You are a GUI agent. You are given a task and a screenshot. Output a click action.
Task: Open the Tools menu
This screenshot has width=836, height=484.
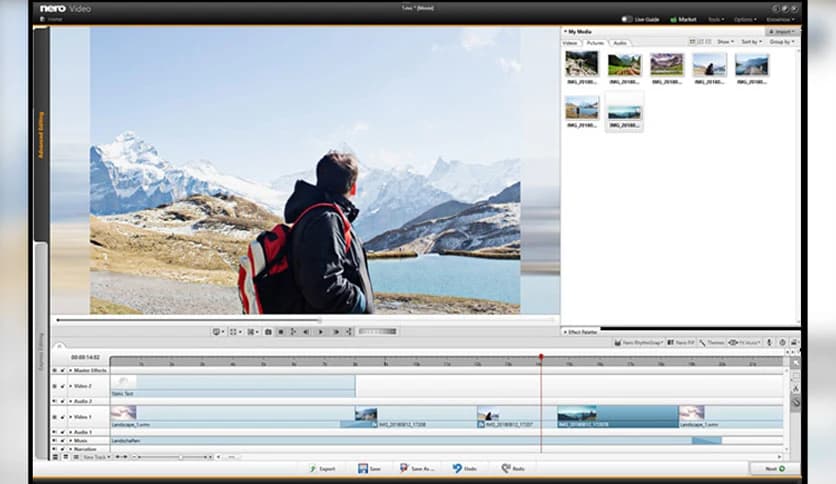click(x=716, y=19)
